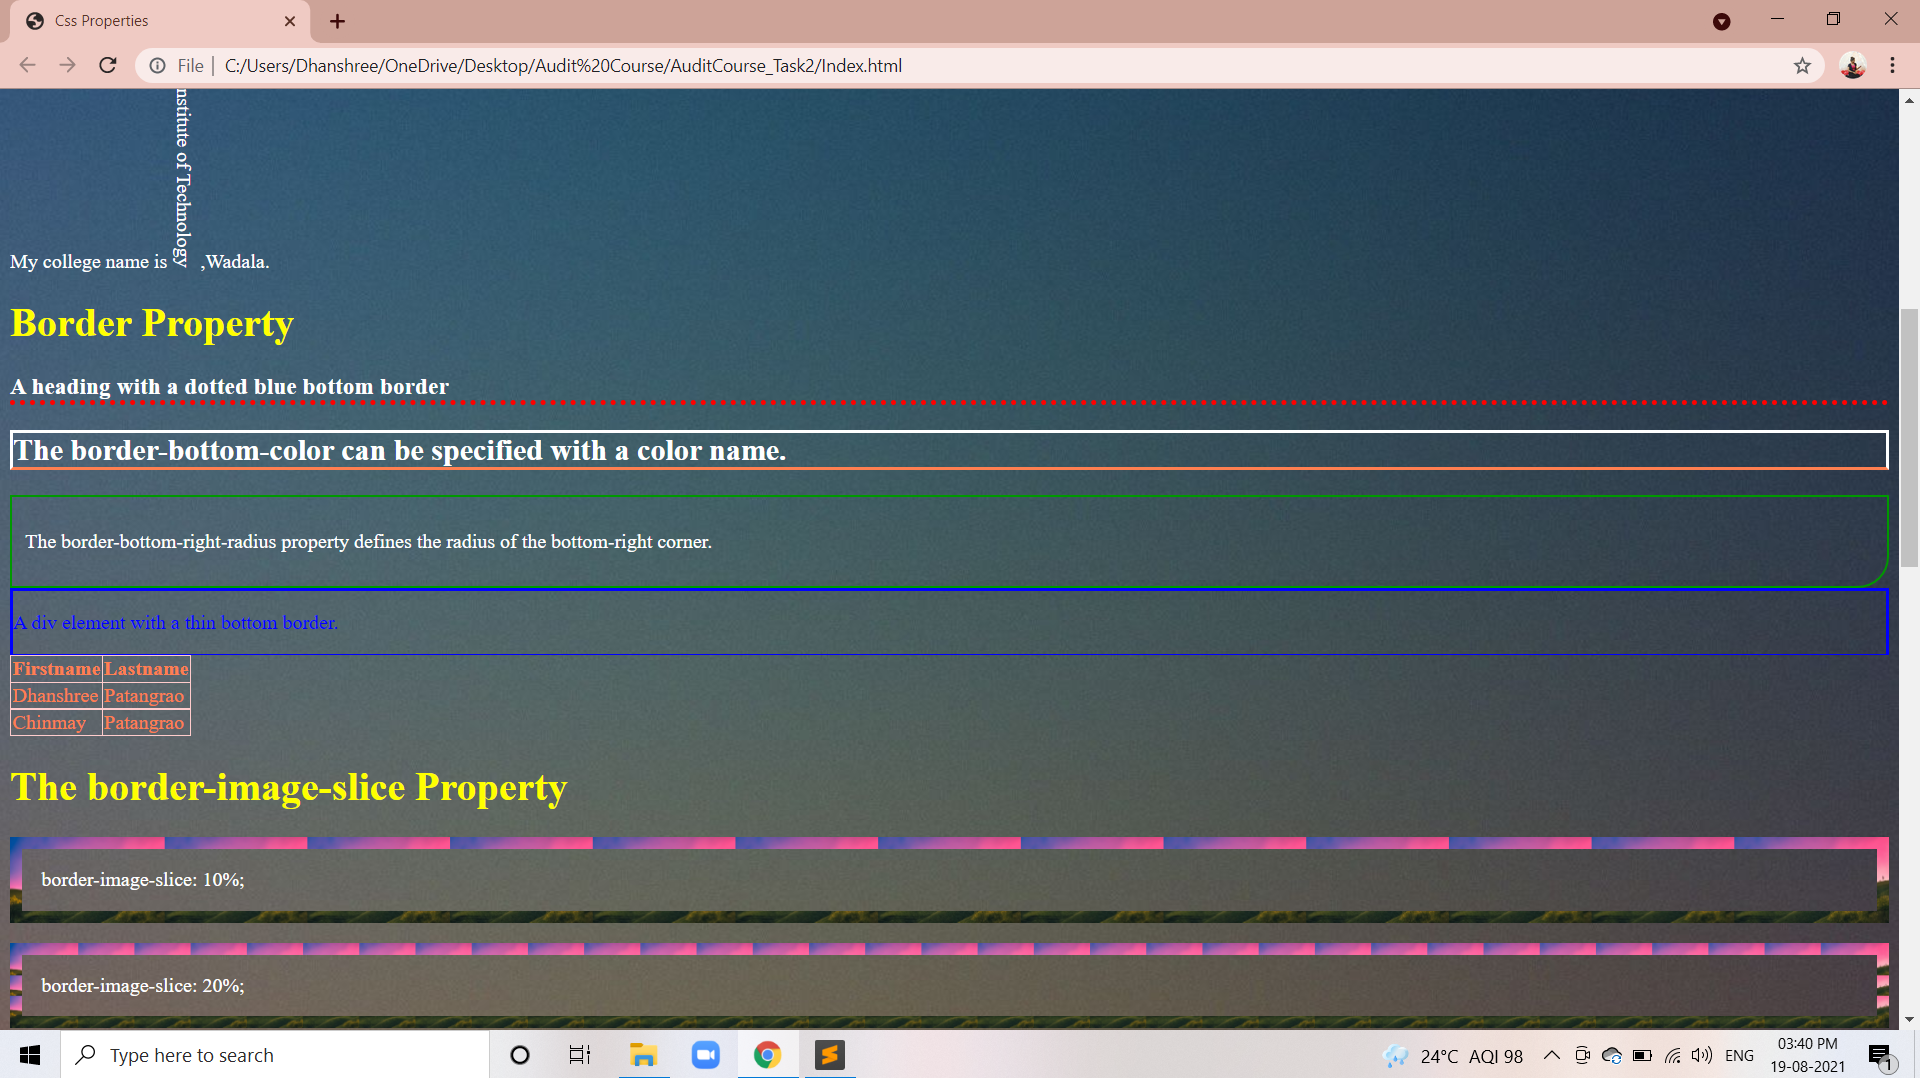Viewport: 1920px width, 1078px height.
Task: Go forward using the forward arrow
Action: (68, 66)
